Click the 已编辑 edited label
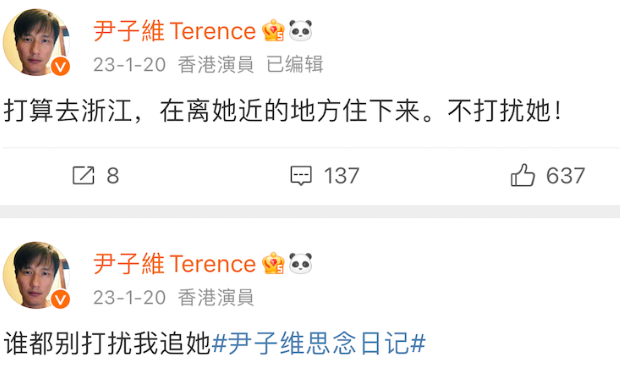Viewport: 620px width, 369px height. tap(295, 64)
